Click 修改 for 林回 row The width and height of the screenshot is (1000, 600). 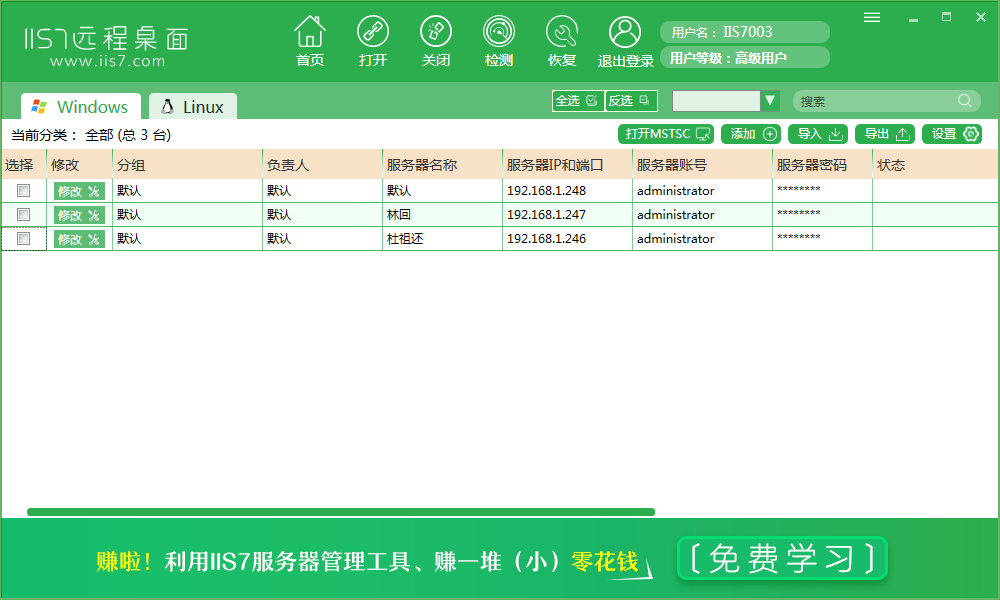[79, 216]
